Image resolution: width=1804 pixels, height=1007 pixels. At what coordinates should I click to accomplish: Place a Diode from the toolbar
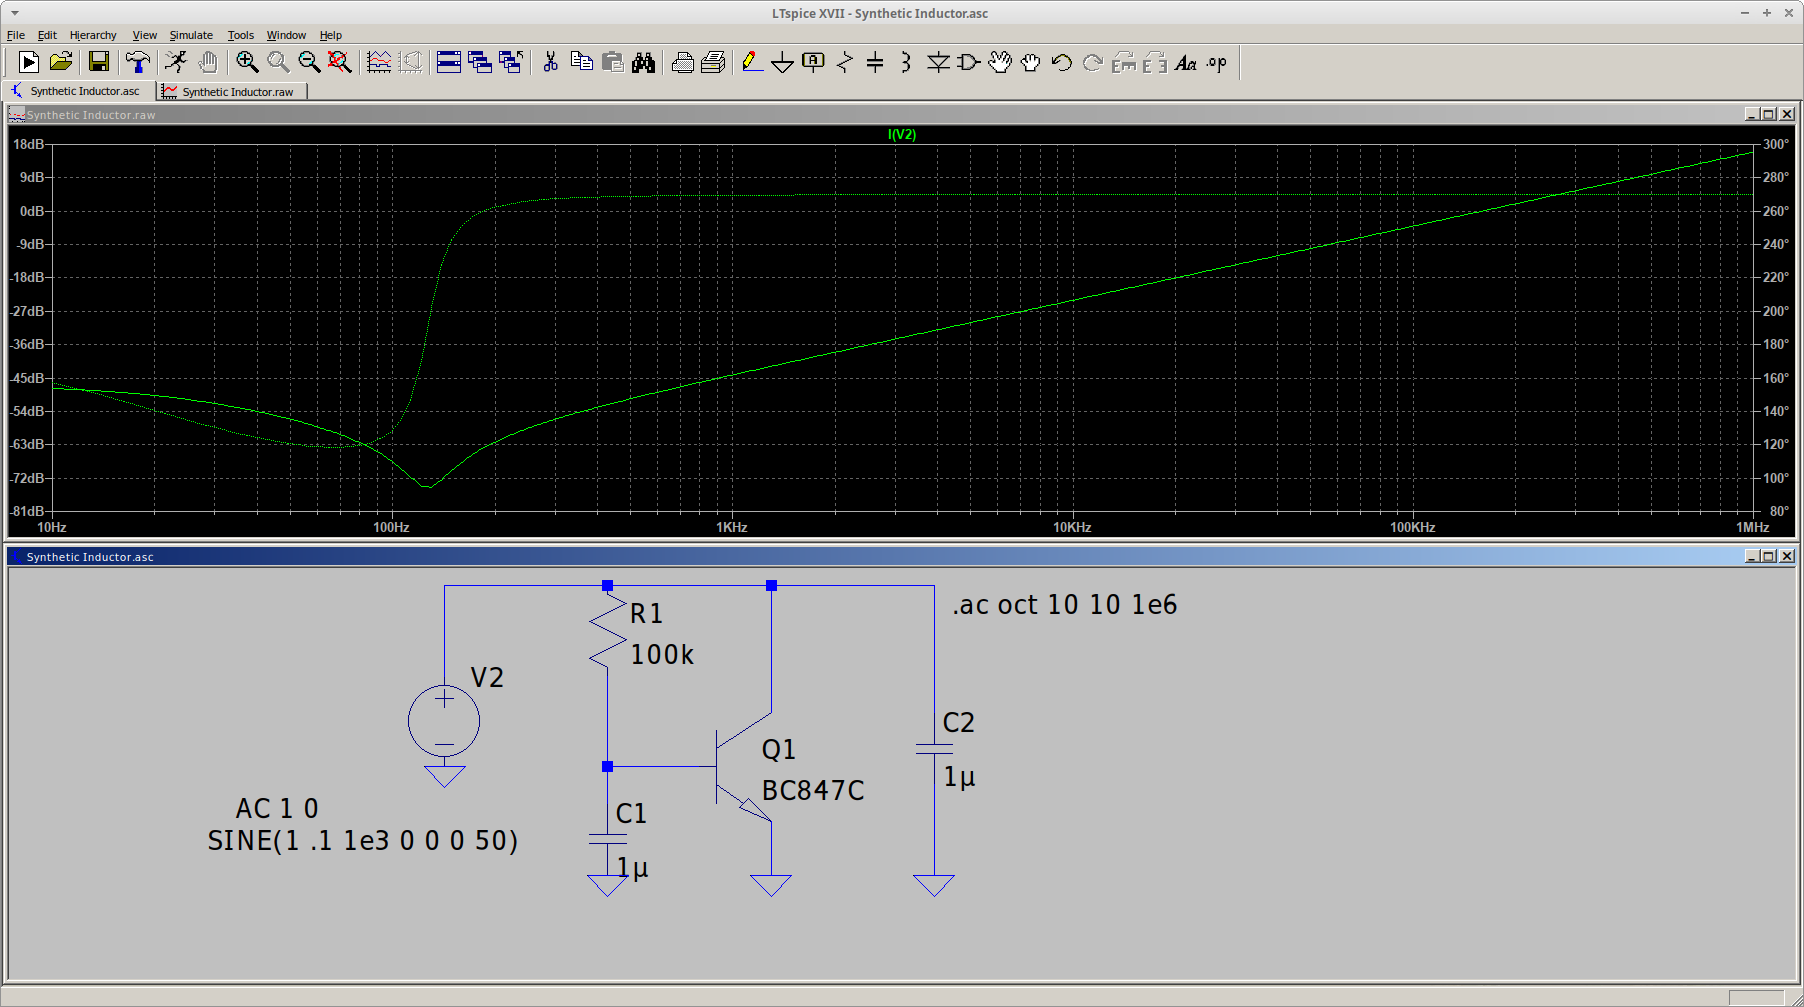coord(938,62)
